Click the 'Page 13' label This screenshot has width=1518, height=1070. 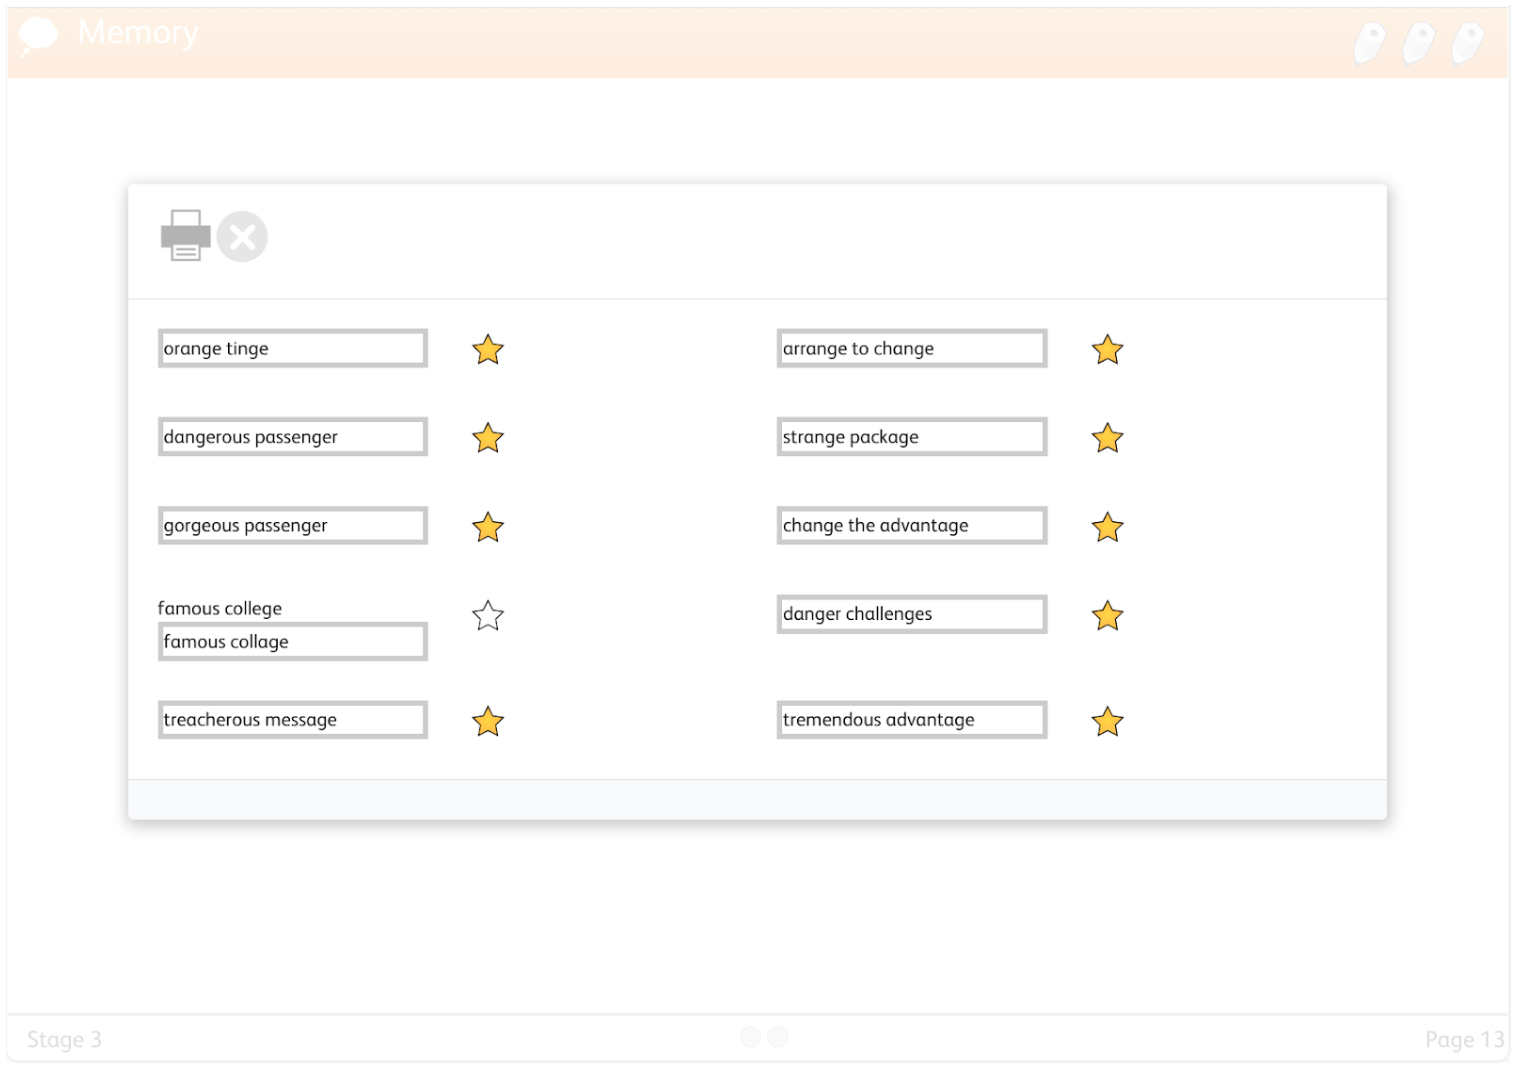1464,1040
